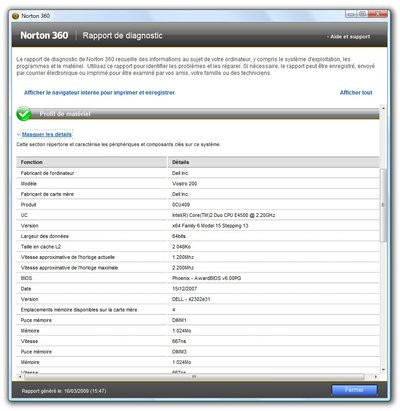Image resolution: width=400 pixels, height=411 pixels.
Task: Click the horizontal scrollbar thumb
Action: coord(194,377)
